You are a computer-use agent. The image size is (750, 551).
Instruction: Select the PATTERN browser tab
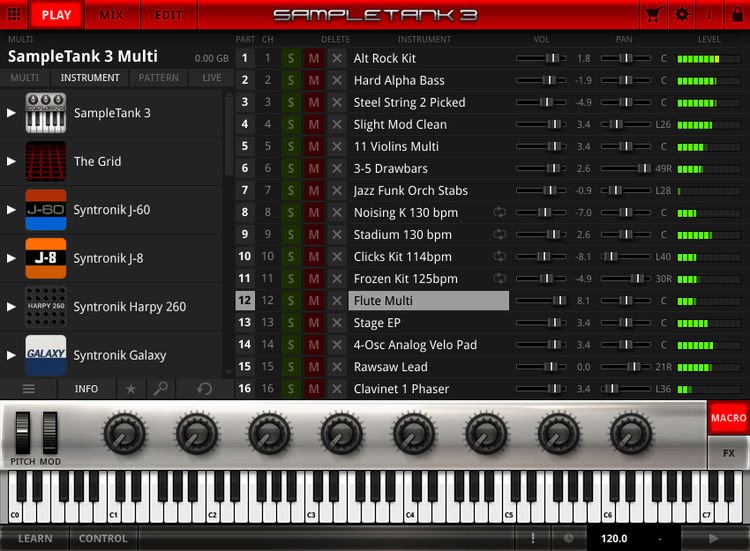point(159,78)
